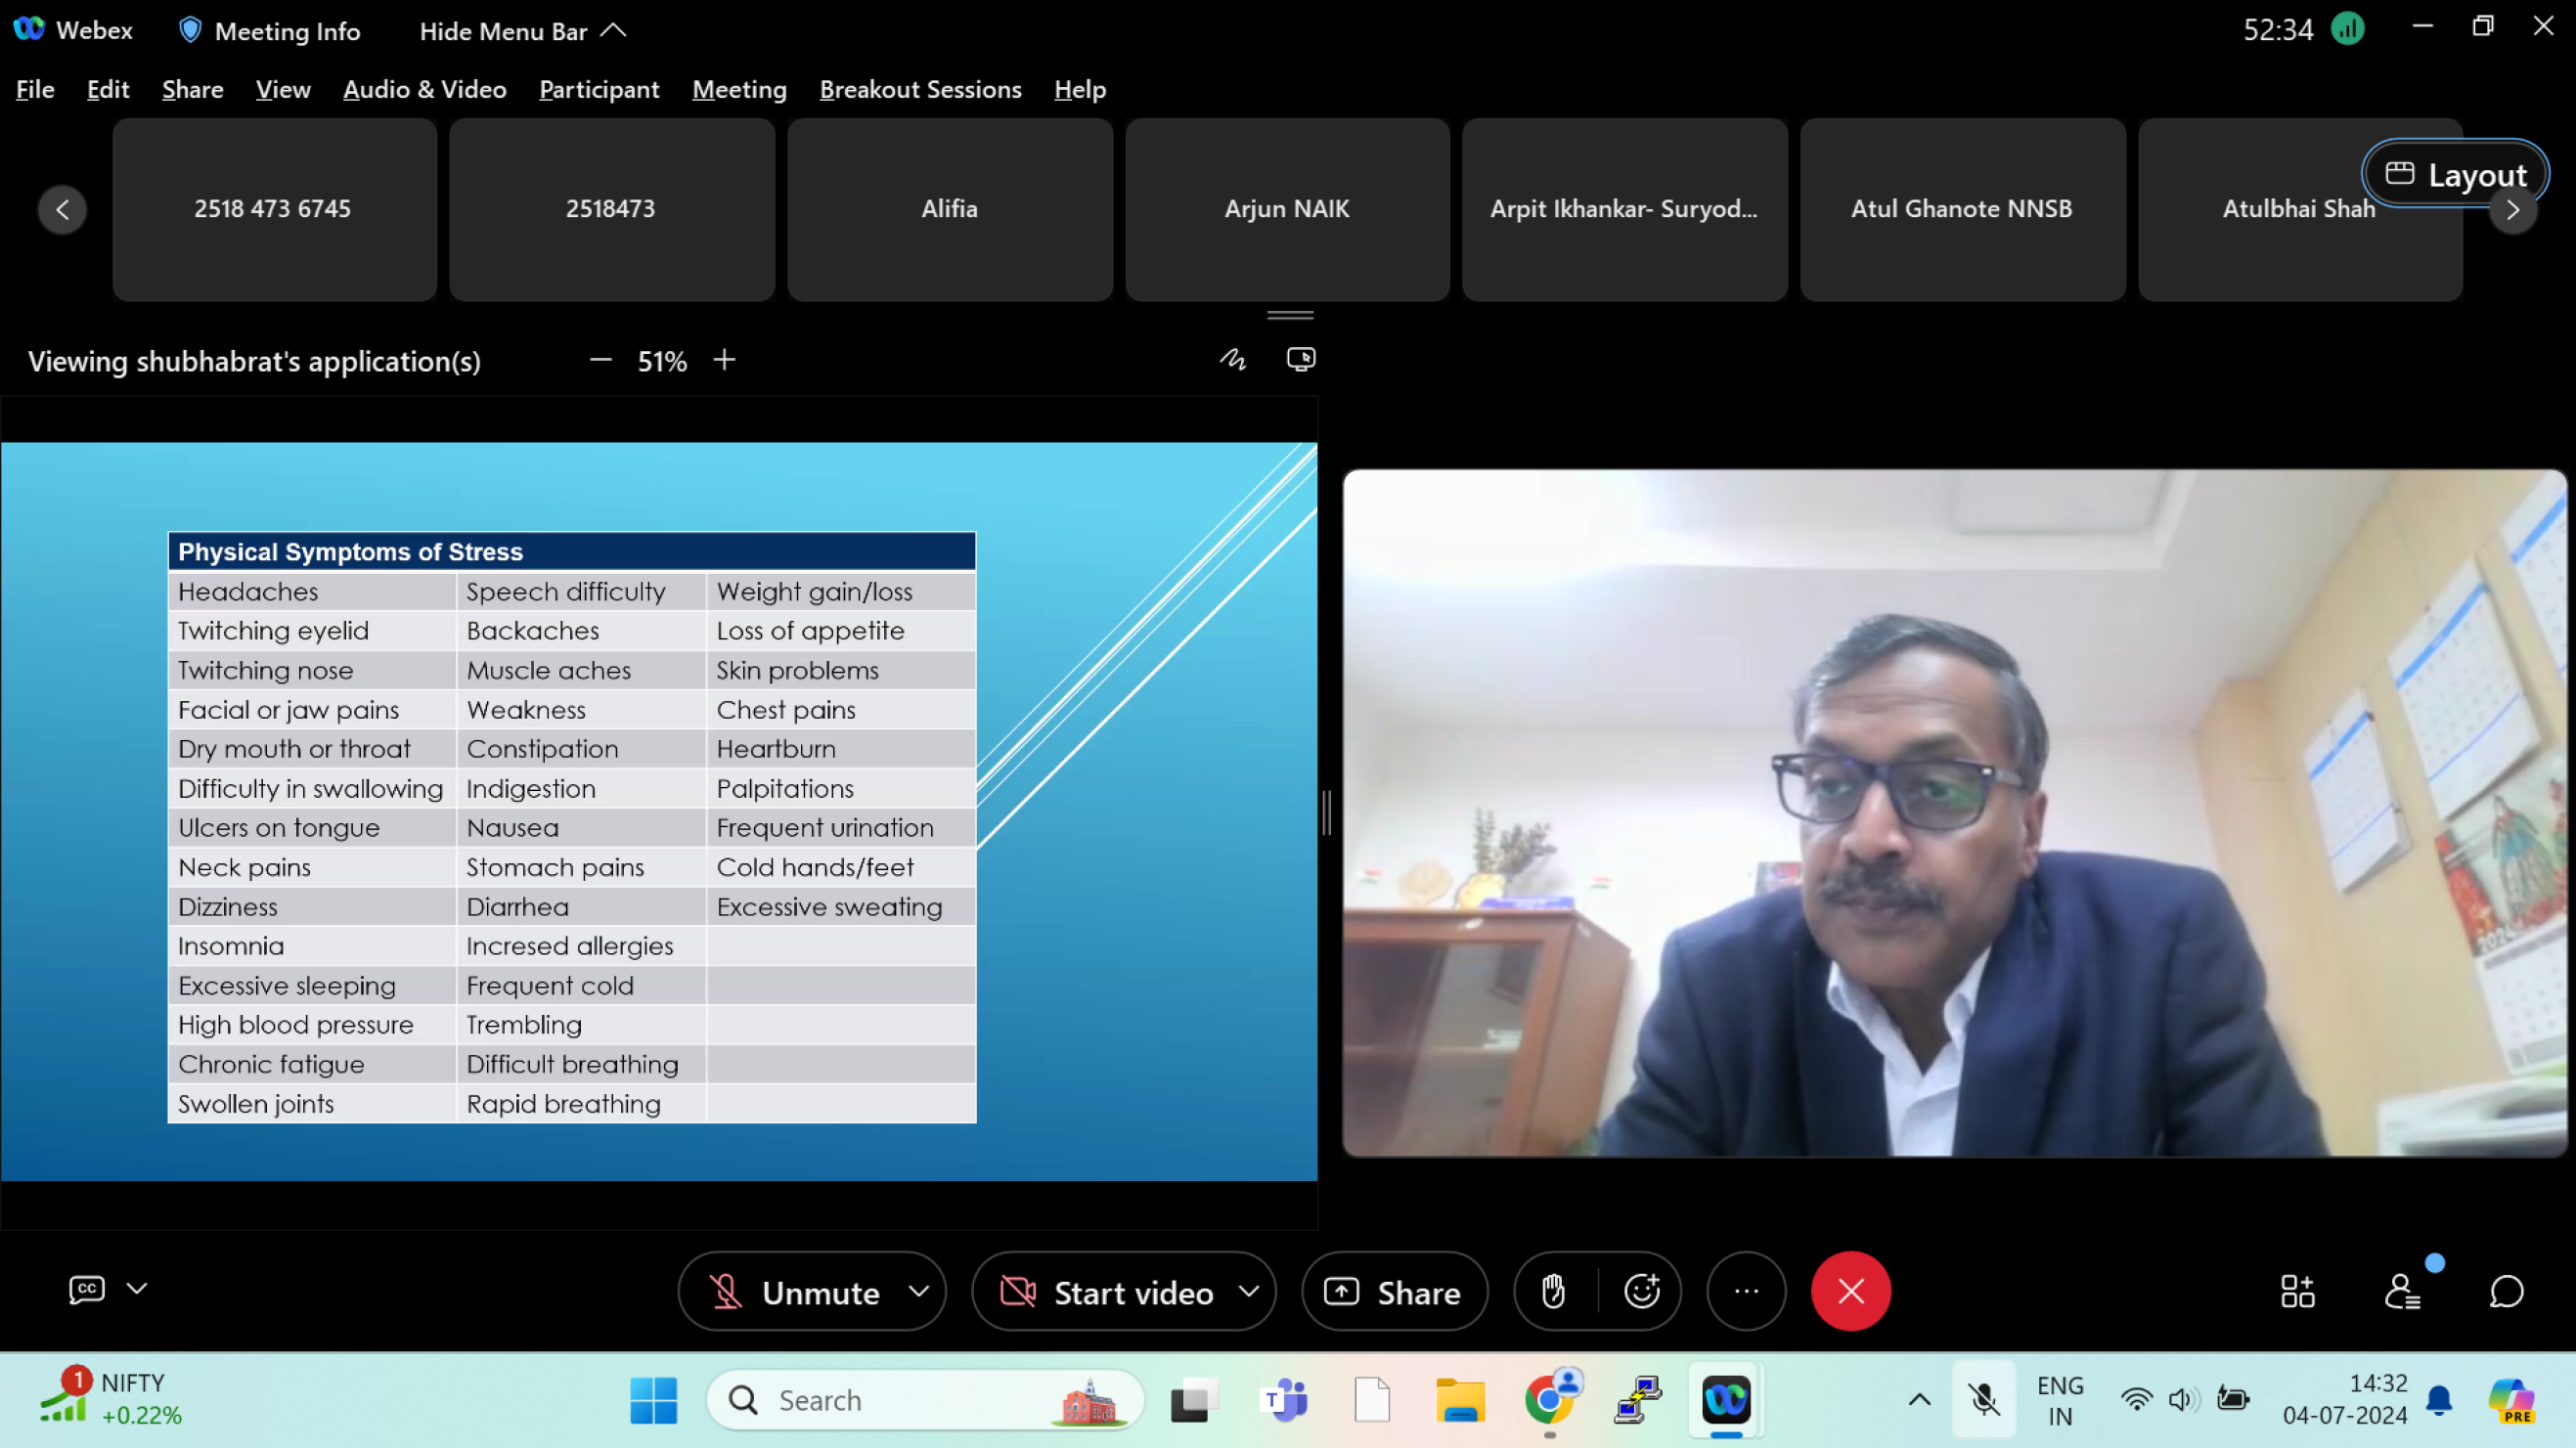Expand audio options arrow beside Unmute

coord(919,1291)
